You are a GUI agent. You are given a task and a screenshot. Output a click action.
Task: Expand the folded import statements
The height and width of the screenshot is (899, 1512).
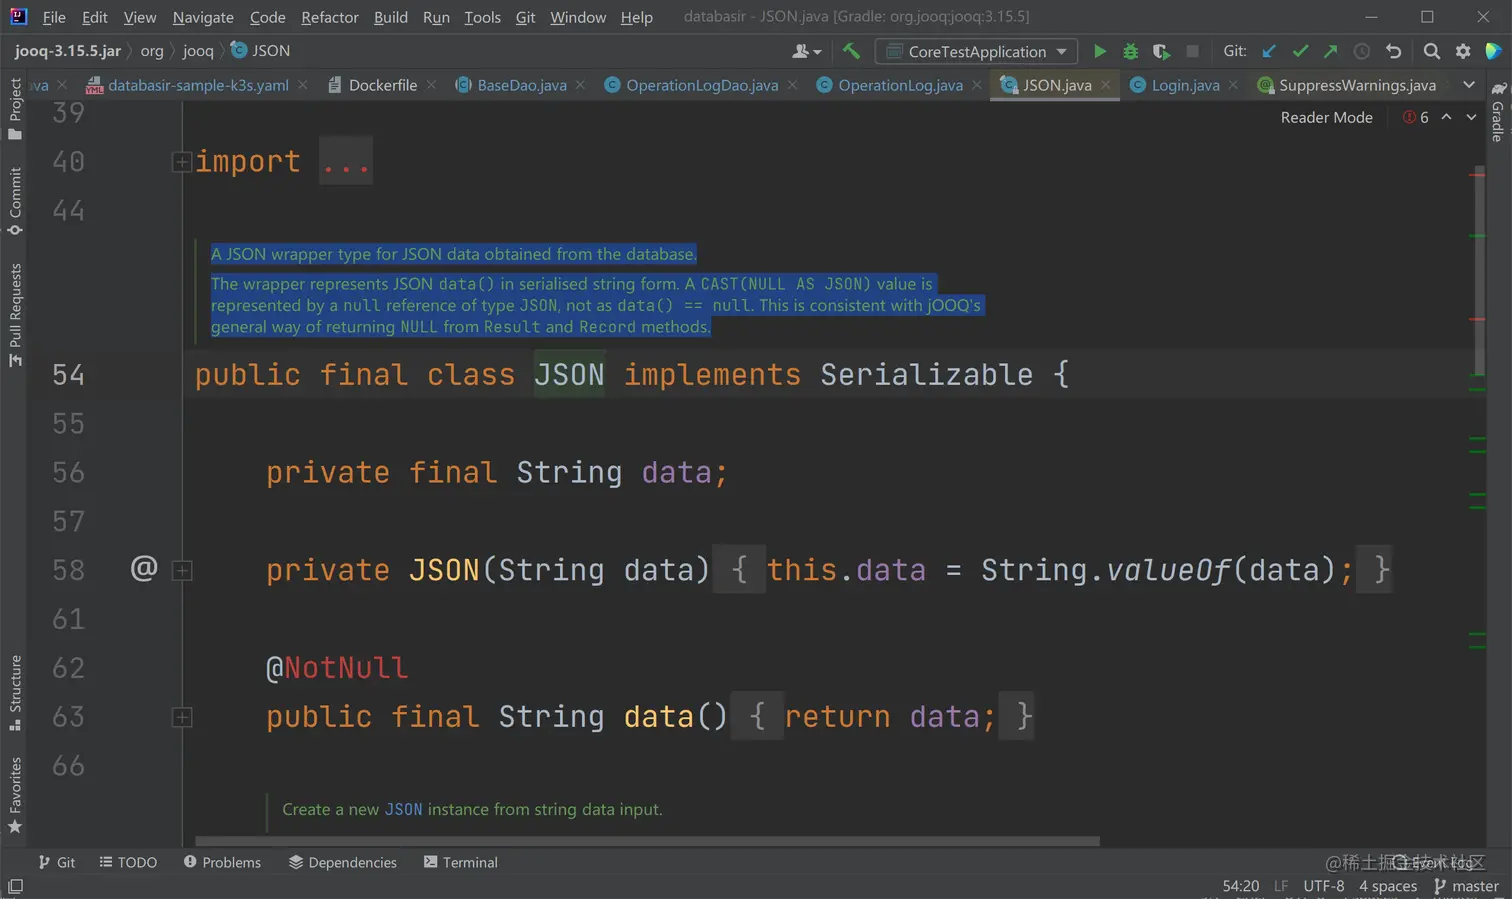181,162
